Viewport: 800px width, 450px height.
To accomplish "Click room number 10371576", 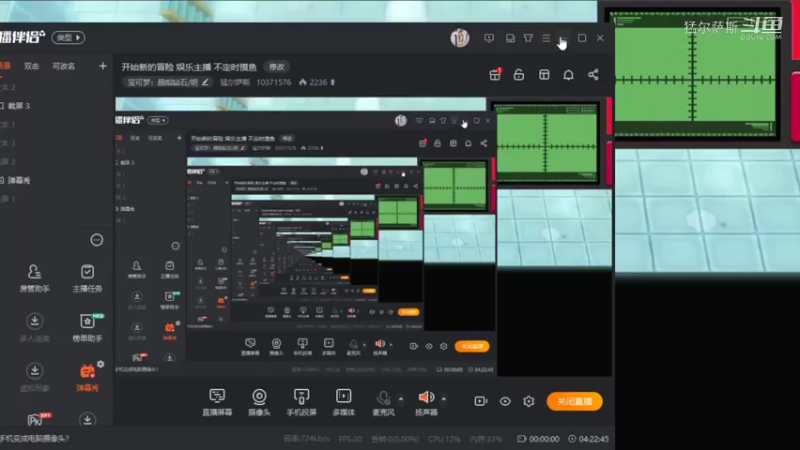I will [x=273, y=82].
